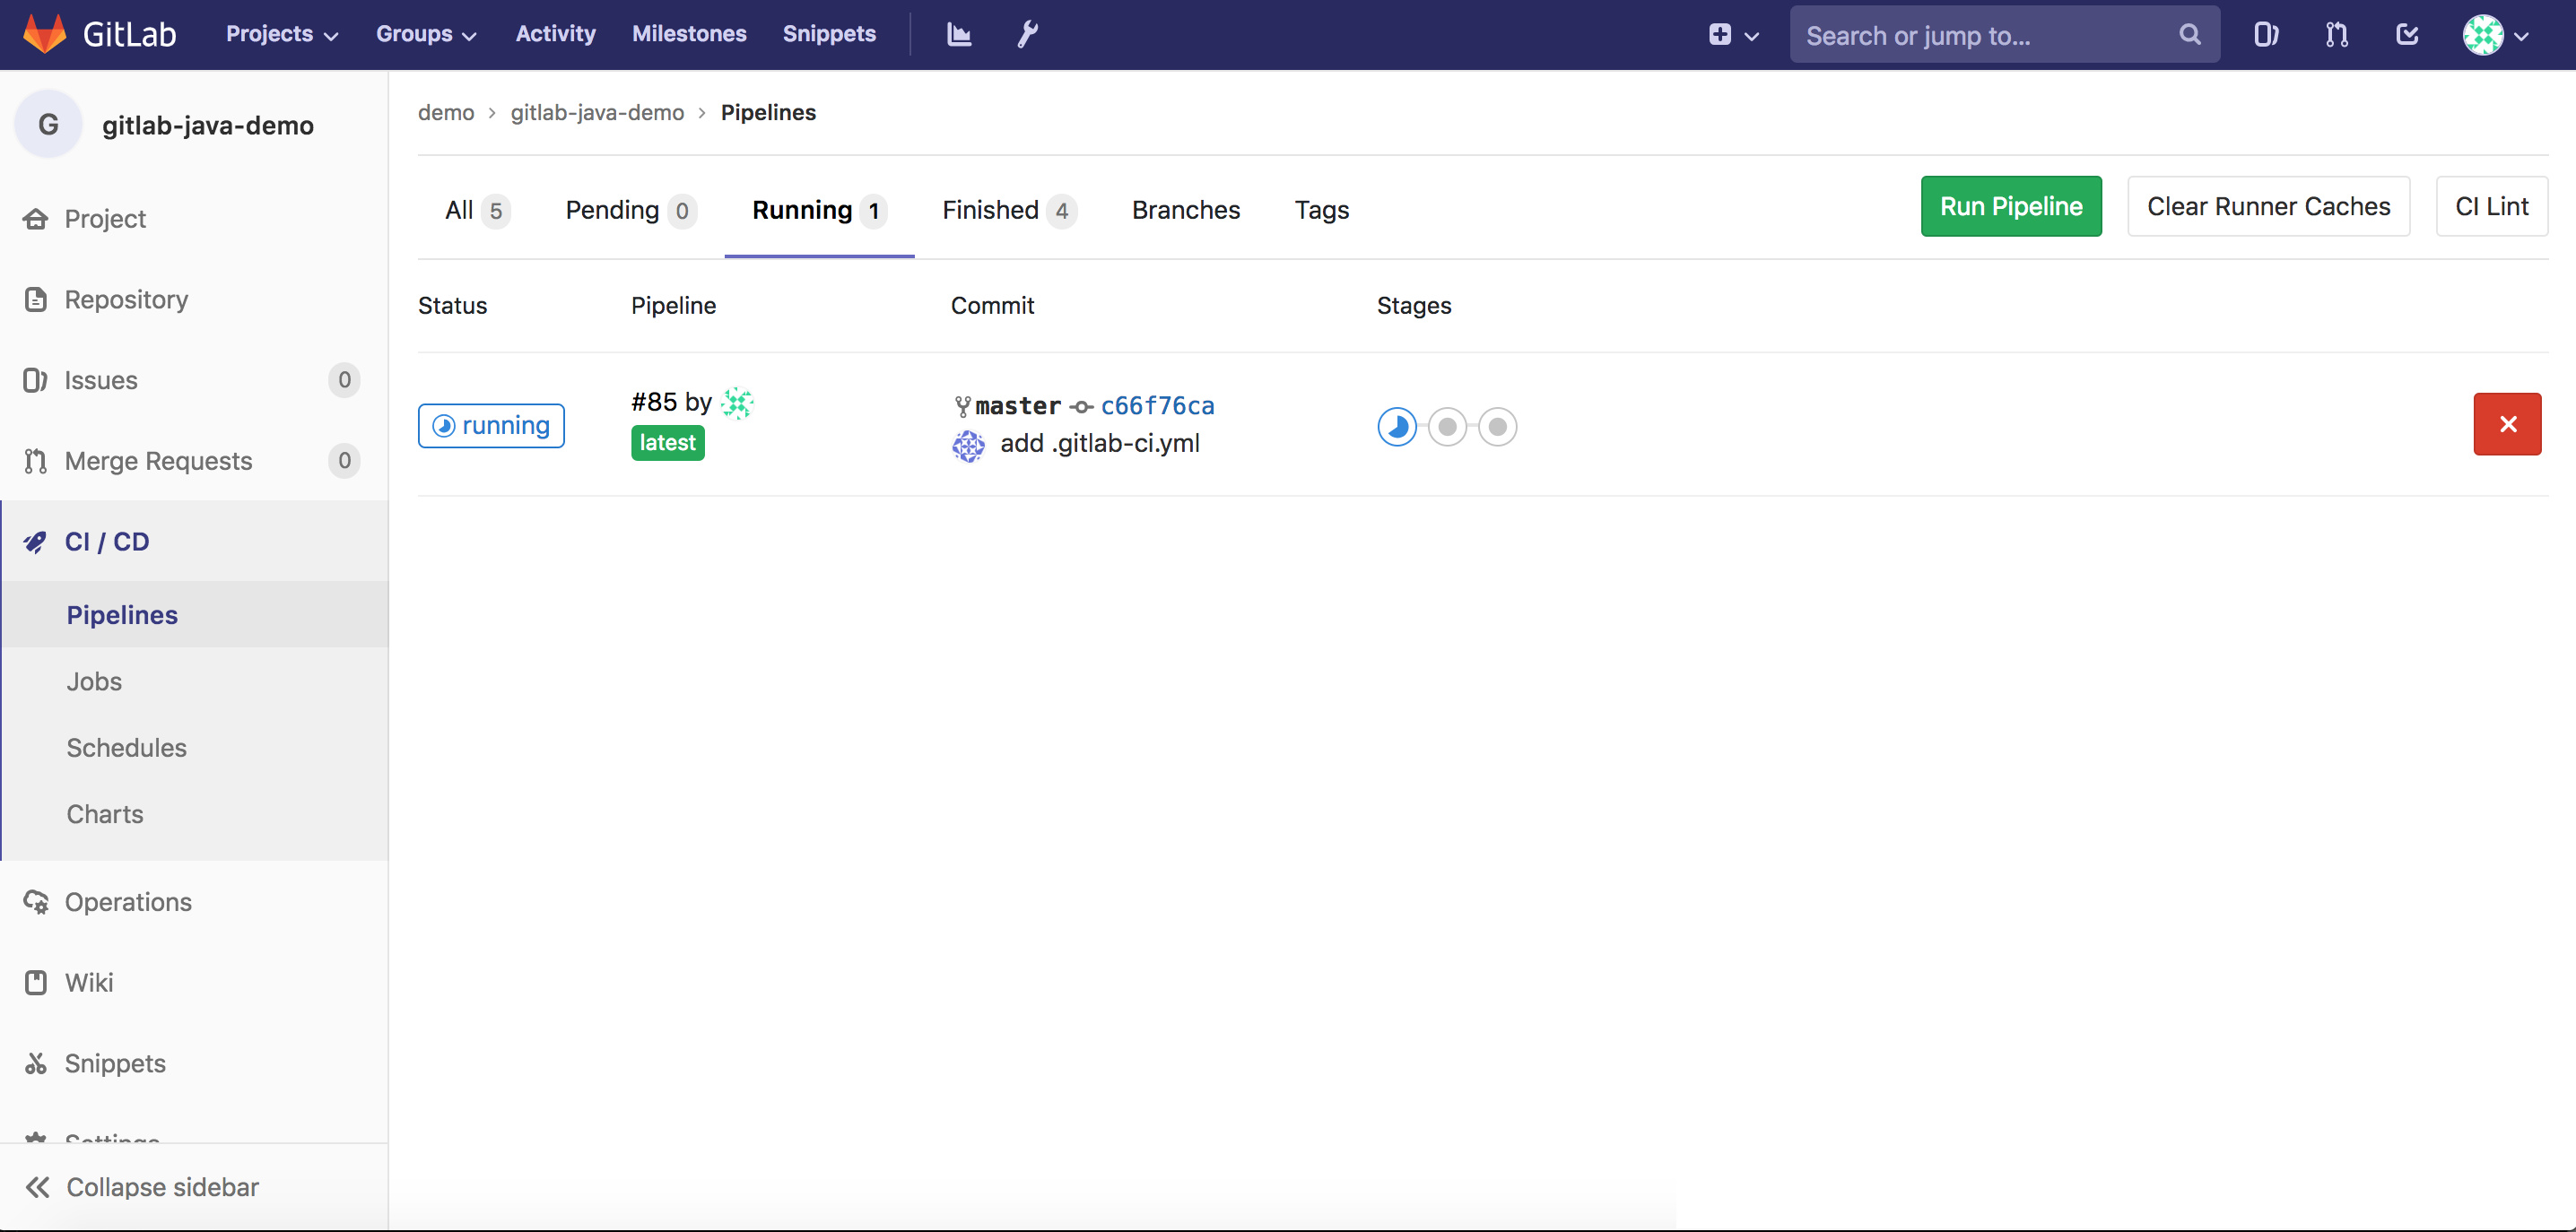Image resolution: width=2576 pixels, height=1232 pixels.
Task: Open the Admin Area wrench icon
Action: click(x=1027, y=35)
